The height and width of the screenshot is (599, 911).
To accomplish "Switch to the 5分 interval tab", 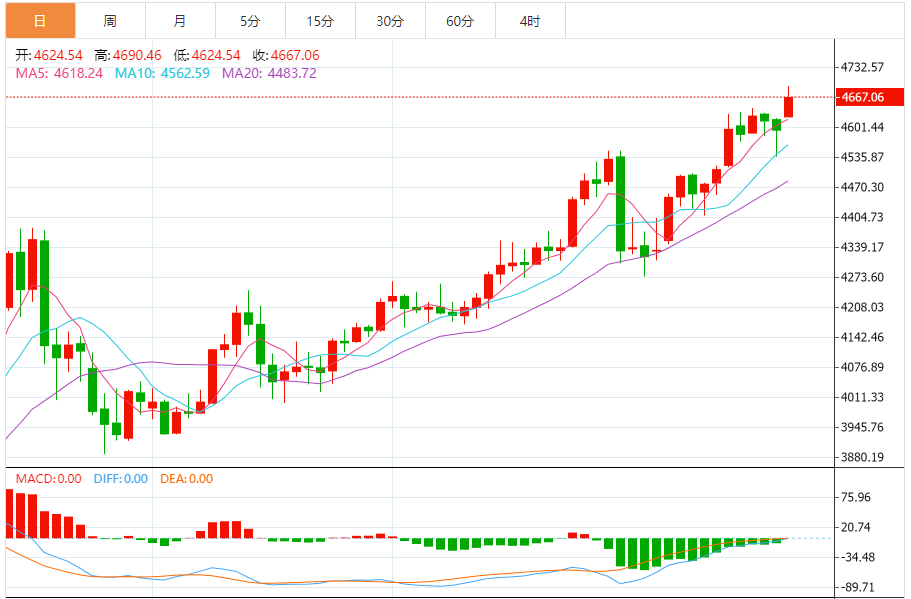I will click(x=250, y=20).
